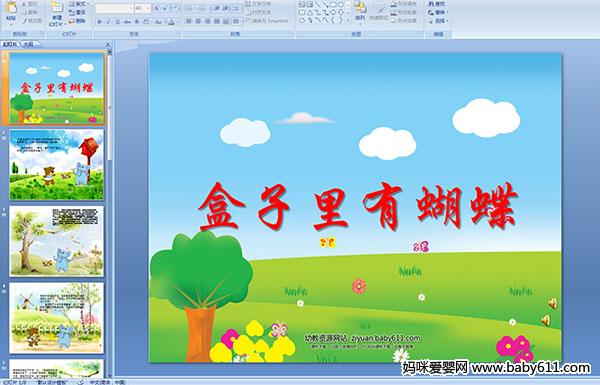This screenshot has width=600, height=385.
Task: Click the Replace icon in editing group
Action: (x=437, y=13)
